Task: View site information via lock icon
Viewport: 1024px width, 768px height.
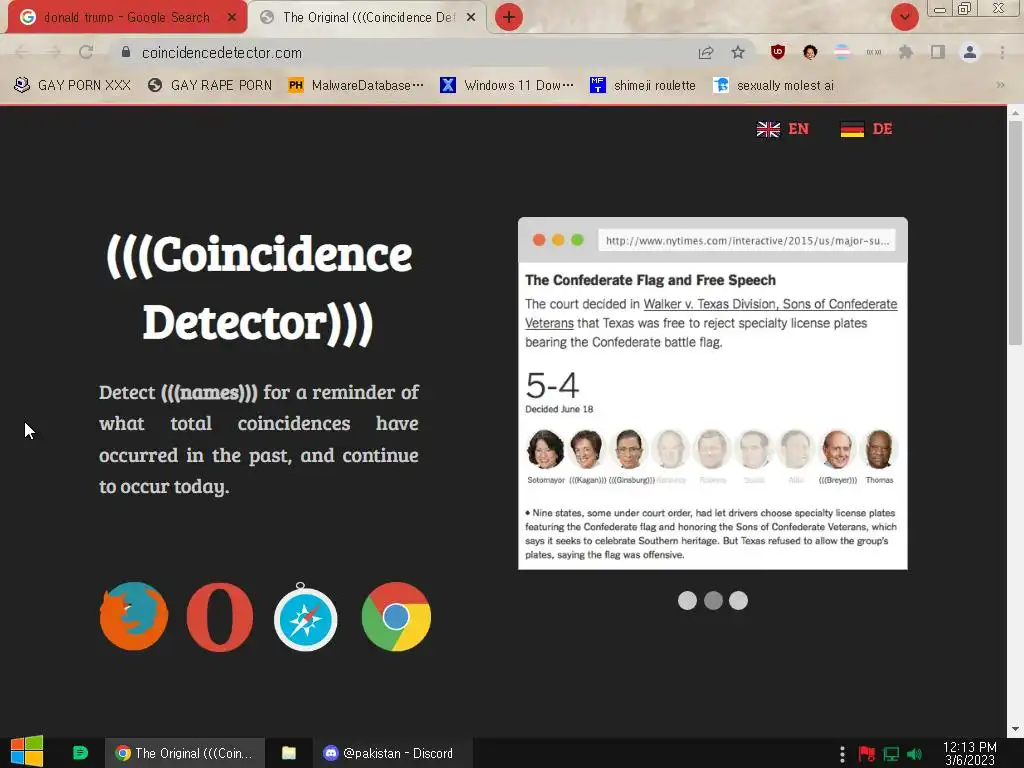Action: coord(126,52)
